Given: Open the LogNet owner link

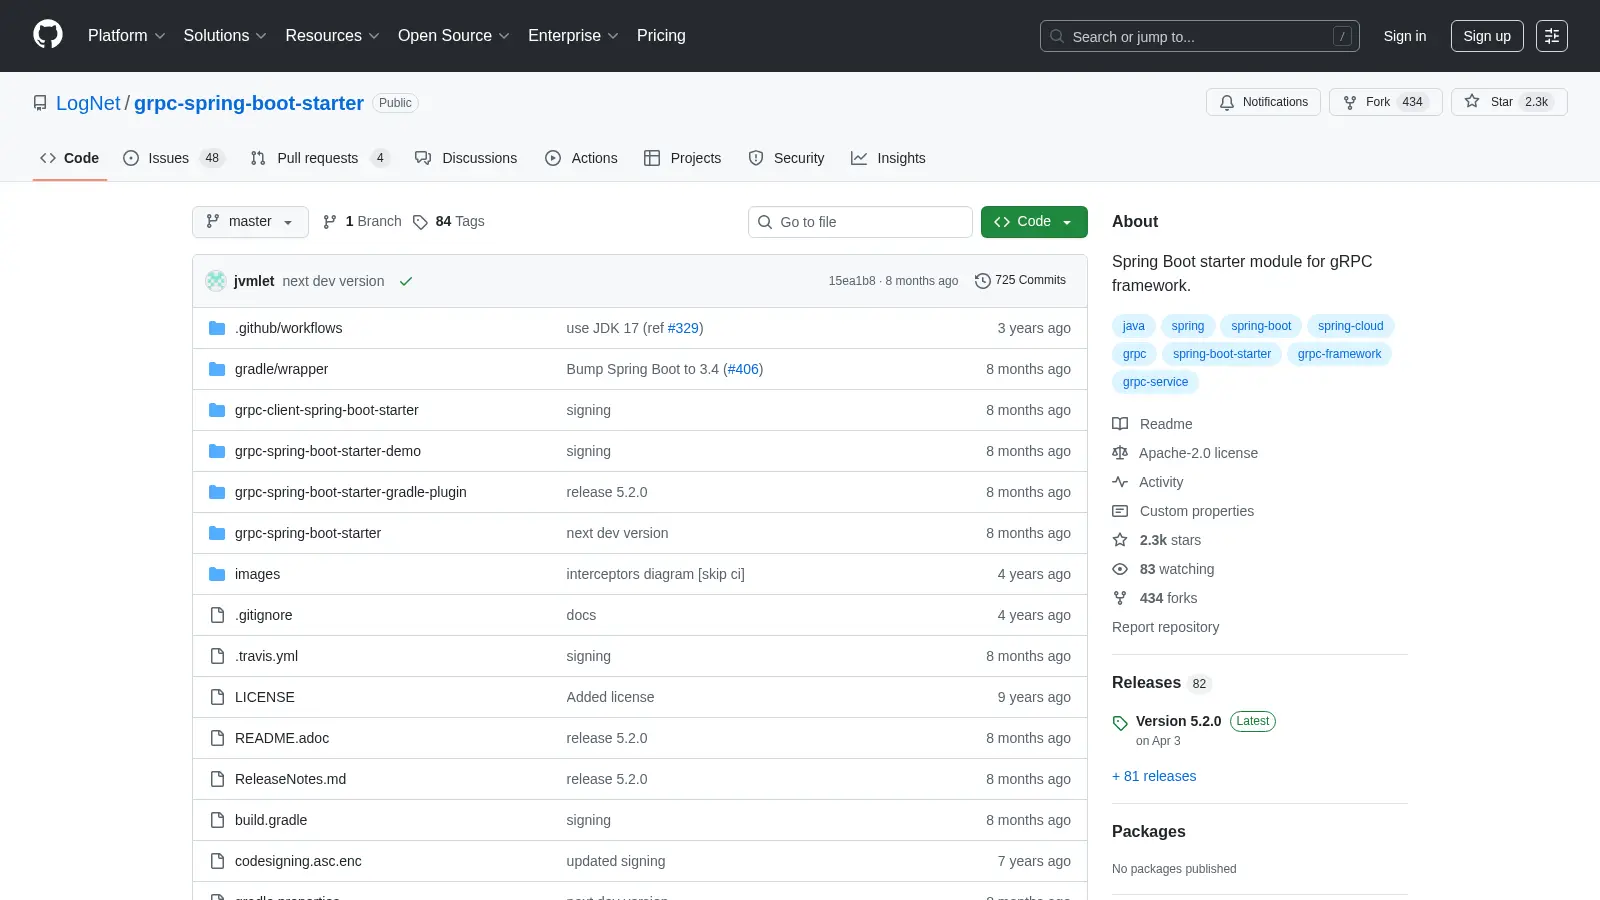Looking at the screenshot, I should (x=88, y=103).
